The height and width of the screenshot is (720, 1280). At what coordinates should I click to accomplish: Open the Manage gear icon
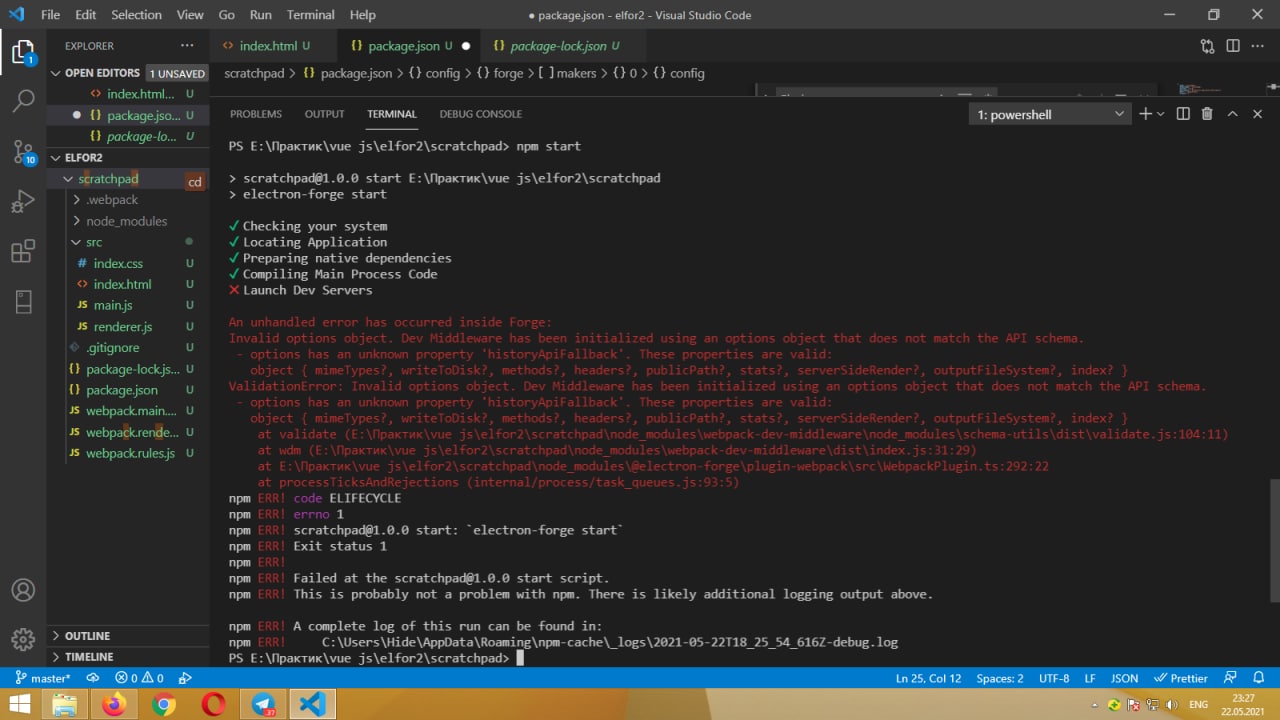click(22, 639)
